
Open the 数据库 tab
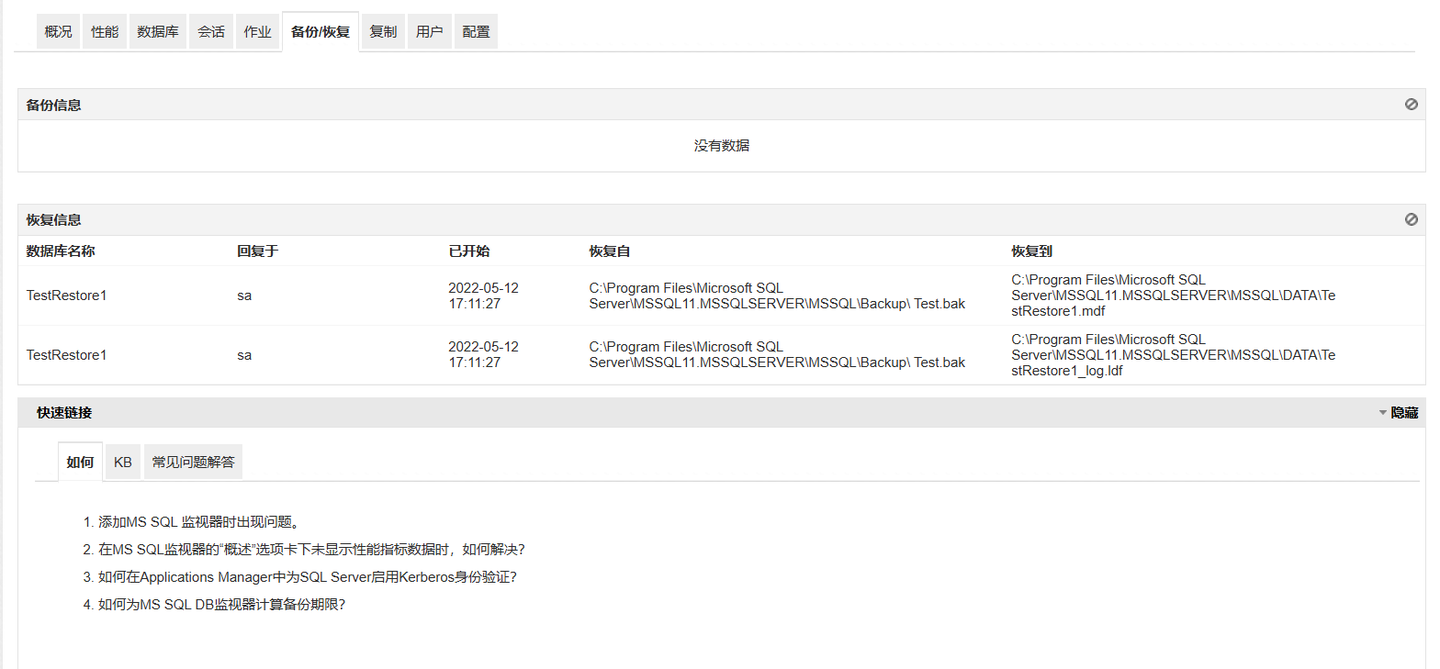158,32
